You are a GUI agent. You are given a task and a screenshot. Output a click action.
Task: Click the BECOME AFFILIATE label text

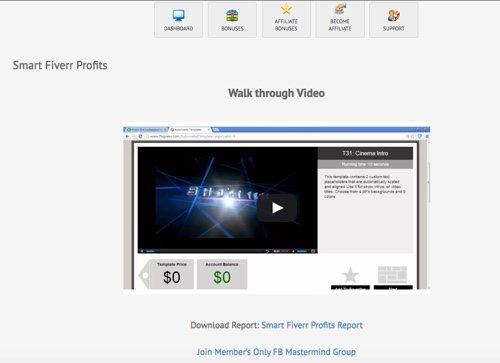[x=340, y=25]
